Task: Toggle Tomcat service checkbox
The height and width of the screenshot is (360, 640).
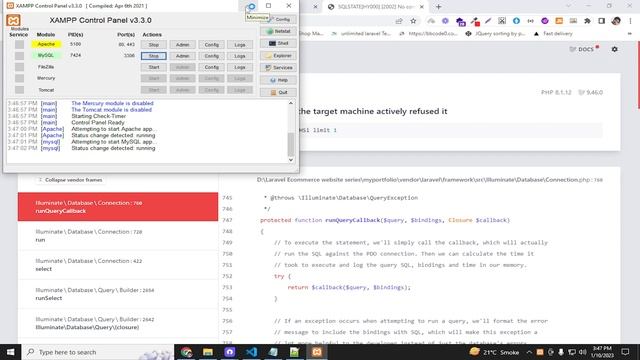Action: click(x=19, y=89)
